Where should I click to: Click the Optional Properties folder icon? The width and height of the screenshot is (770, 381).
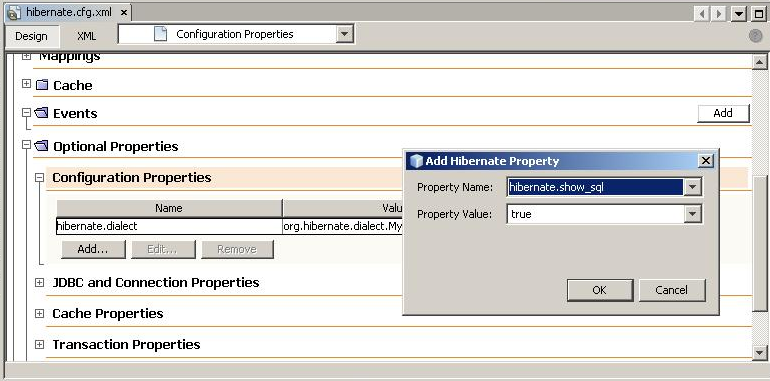pyautogui.click(x=42, y=146)
